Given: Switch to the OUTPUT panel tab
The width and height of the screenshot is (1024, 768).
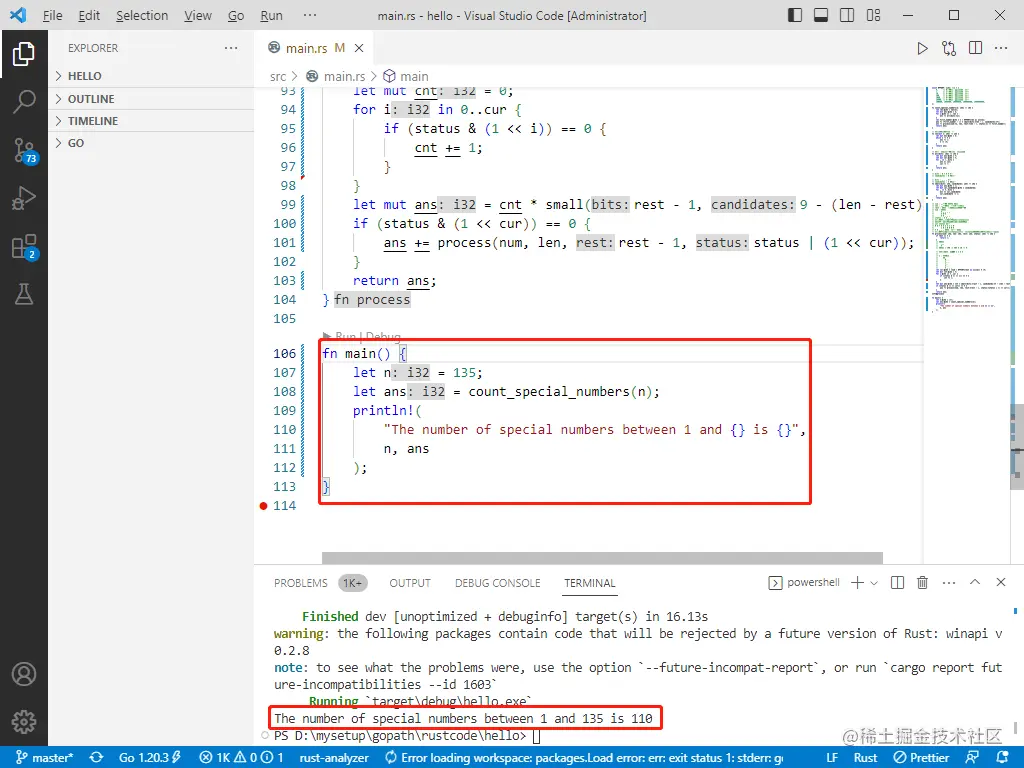Looking at the screenshot, I should coord(410,583).
